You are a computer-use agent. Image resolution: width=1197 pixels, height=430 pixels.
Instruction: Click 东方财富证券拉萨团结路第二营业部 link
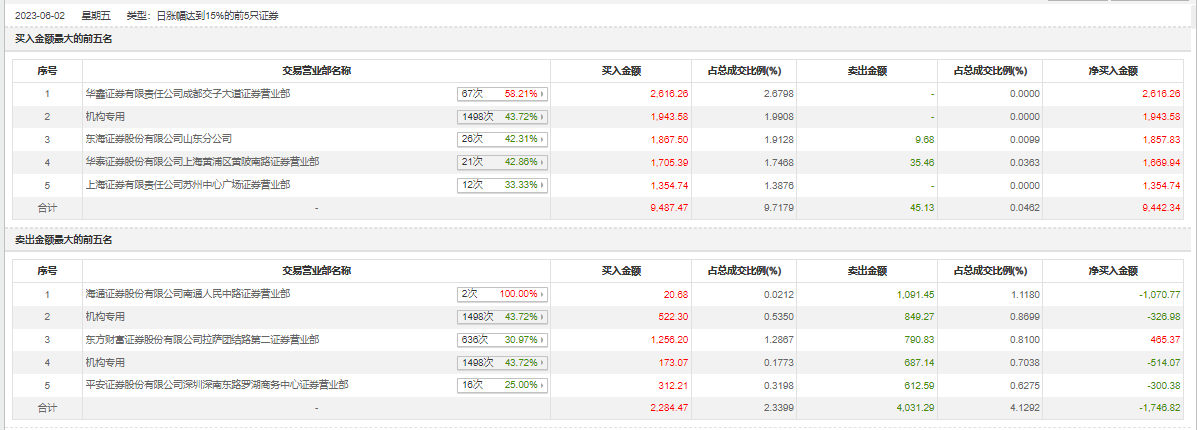click(x=202, y=340)
